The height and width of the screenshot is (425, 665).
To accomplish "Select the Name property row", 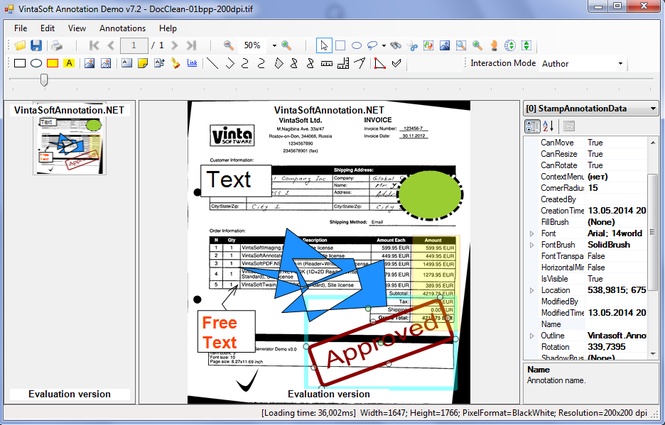I will click(586, 324).
